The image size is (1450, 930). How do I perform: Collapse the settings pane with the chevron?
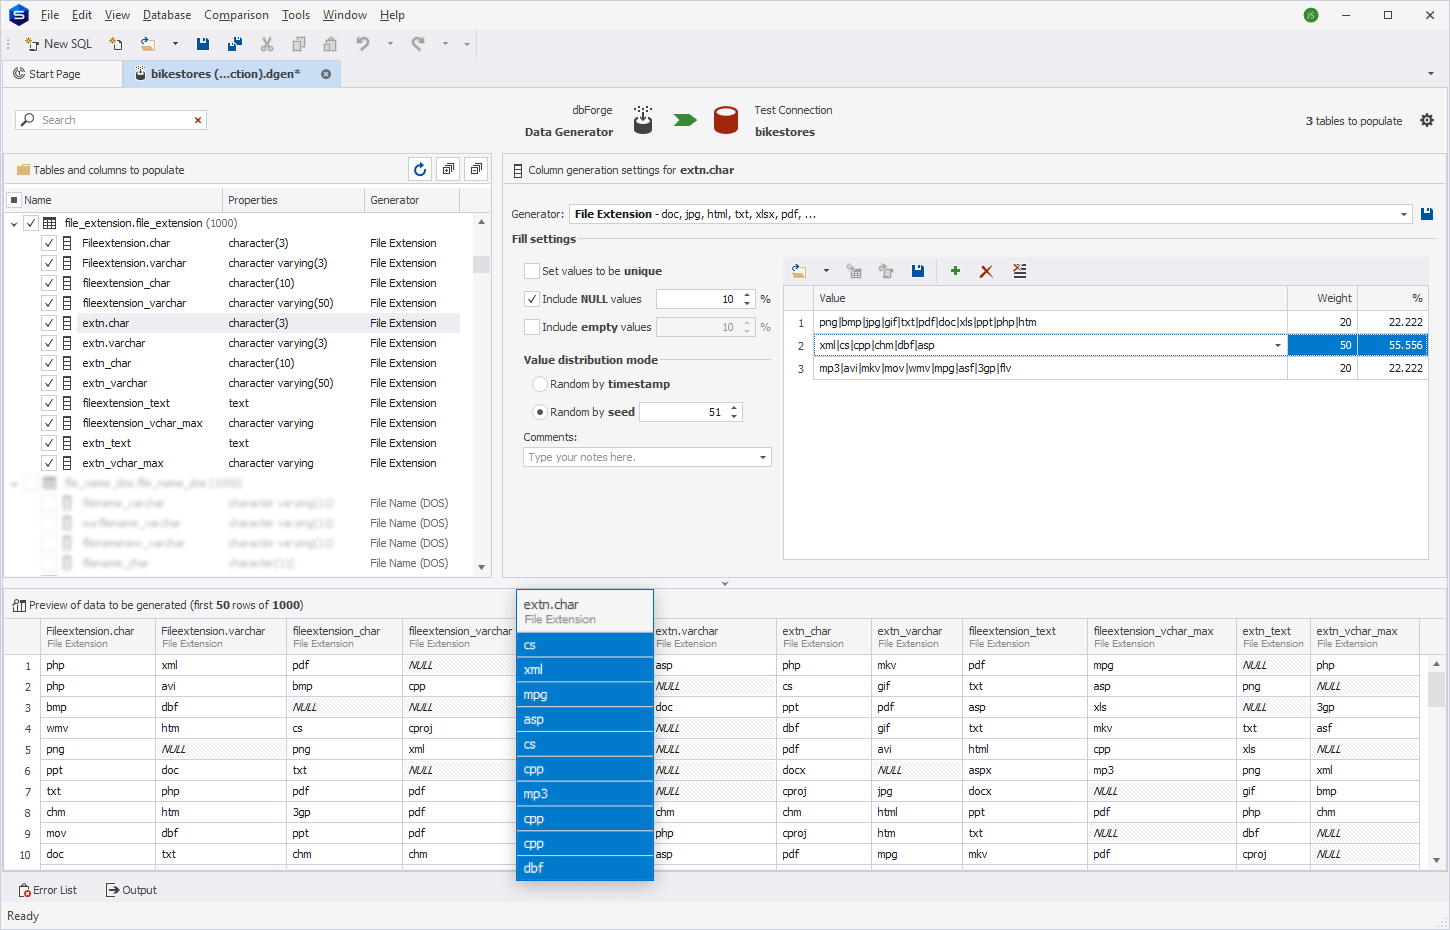point(725,583)
